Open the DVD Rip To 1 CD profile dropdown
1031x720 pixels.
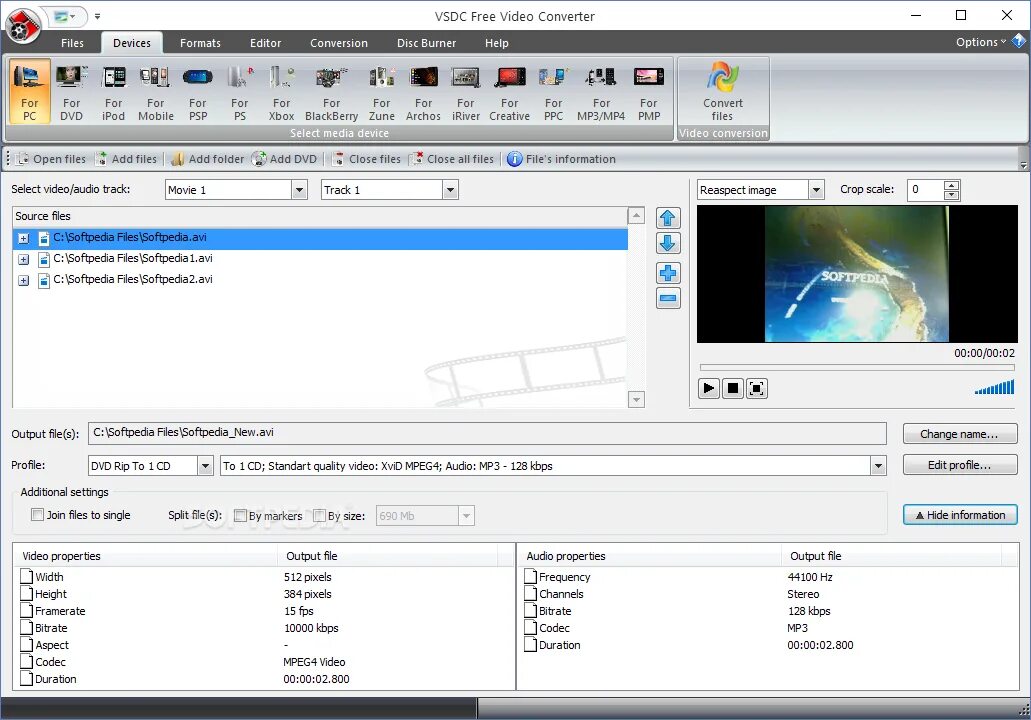pyautogui.click(x=206, y=465)
